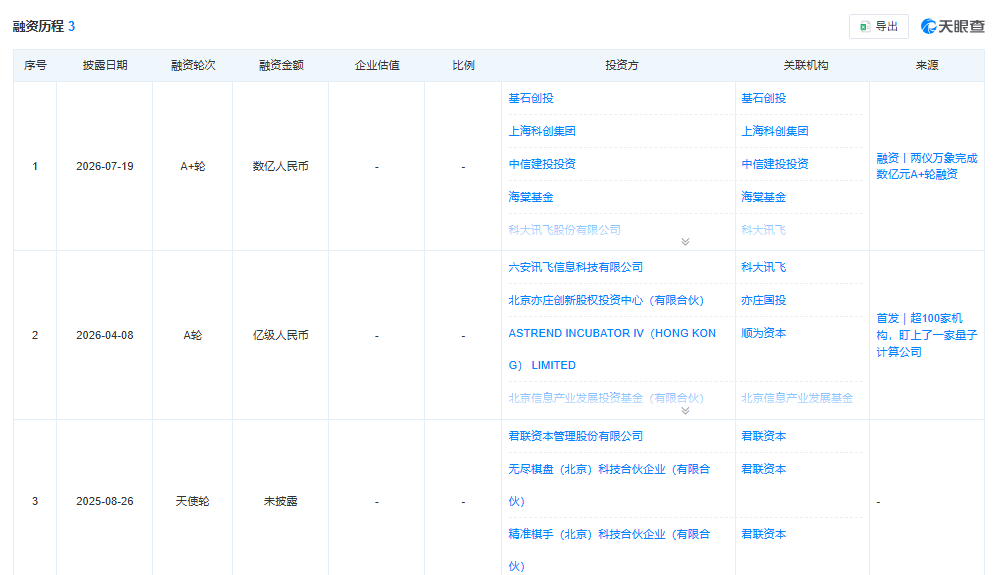Open faded 科大讯飞 institution in A+轮 row
This screenshot has width=998, height=575.
[763, 230]
